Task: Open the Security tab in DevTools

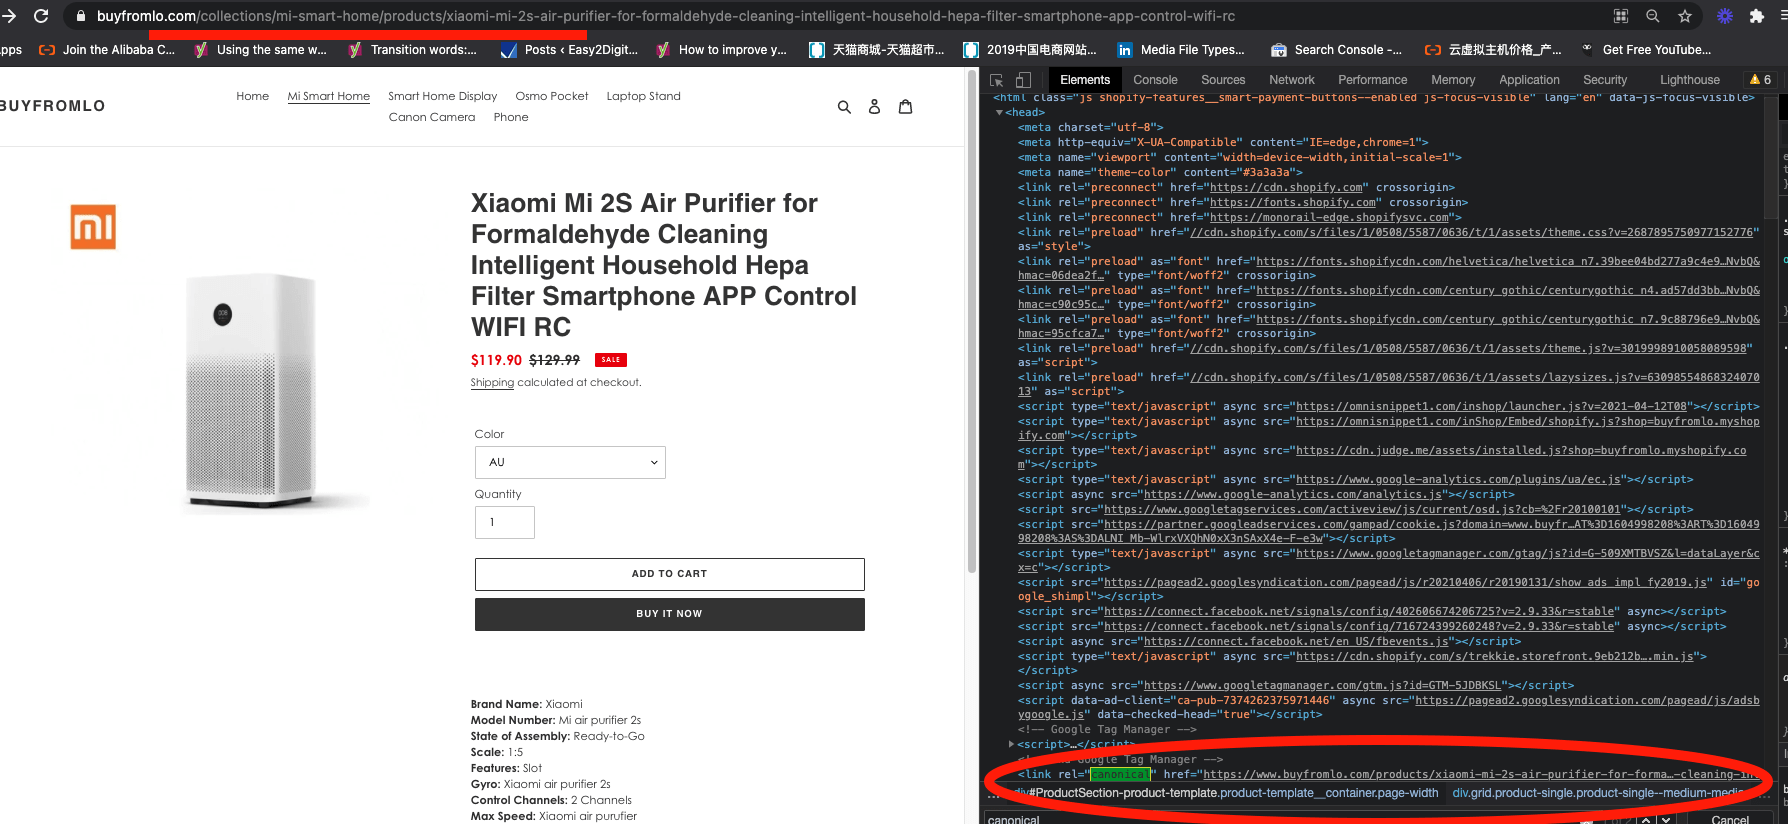Action: tap(1605, 80)
